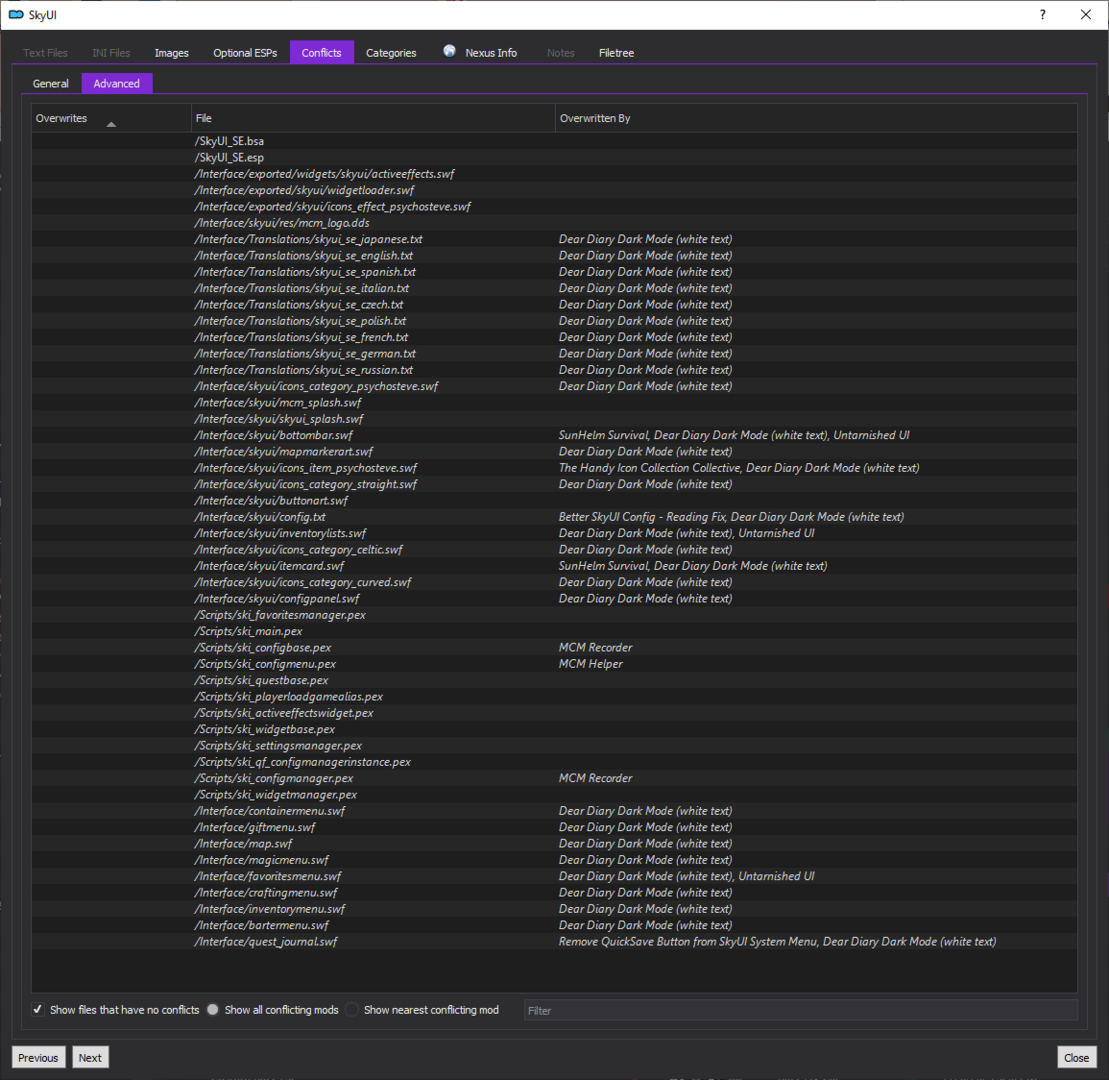Select the craftingmenu.swf file row
Image resolution: width=1109 pixels, height=1080 pixels.
(554, 893)
